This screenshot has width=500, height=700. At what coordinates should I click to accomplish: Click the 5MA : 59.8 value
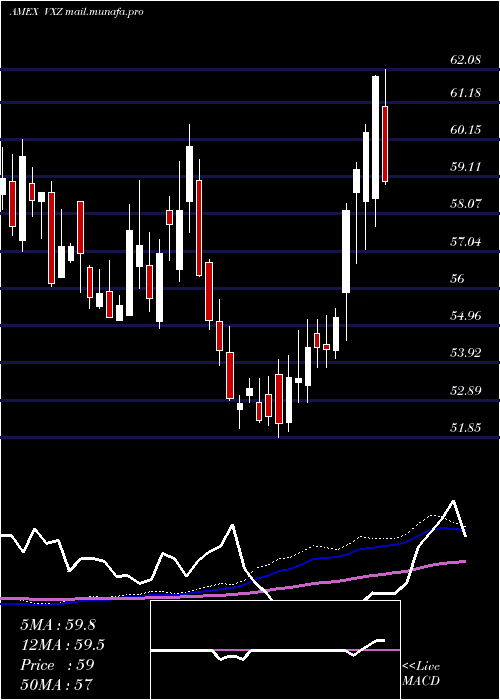58,625
